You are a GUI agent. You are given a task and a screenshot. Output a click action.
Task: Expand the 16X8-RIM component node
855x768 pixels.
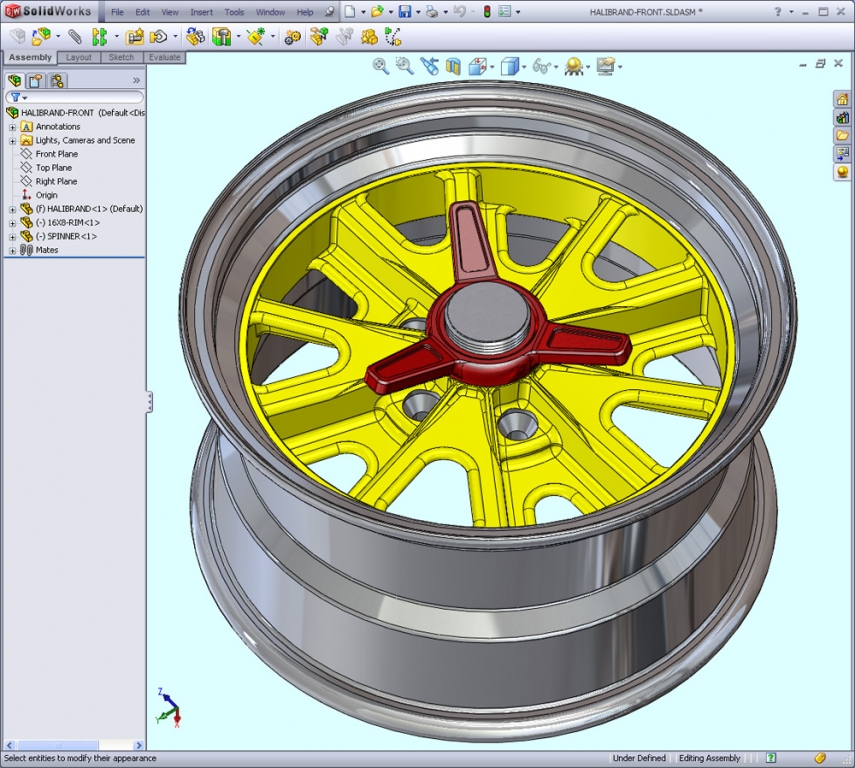(x=12, y=222)
